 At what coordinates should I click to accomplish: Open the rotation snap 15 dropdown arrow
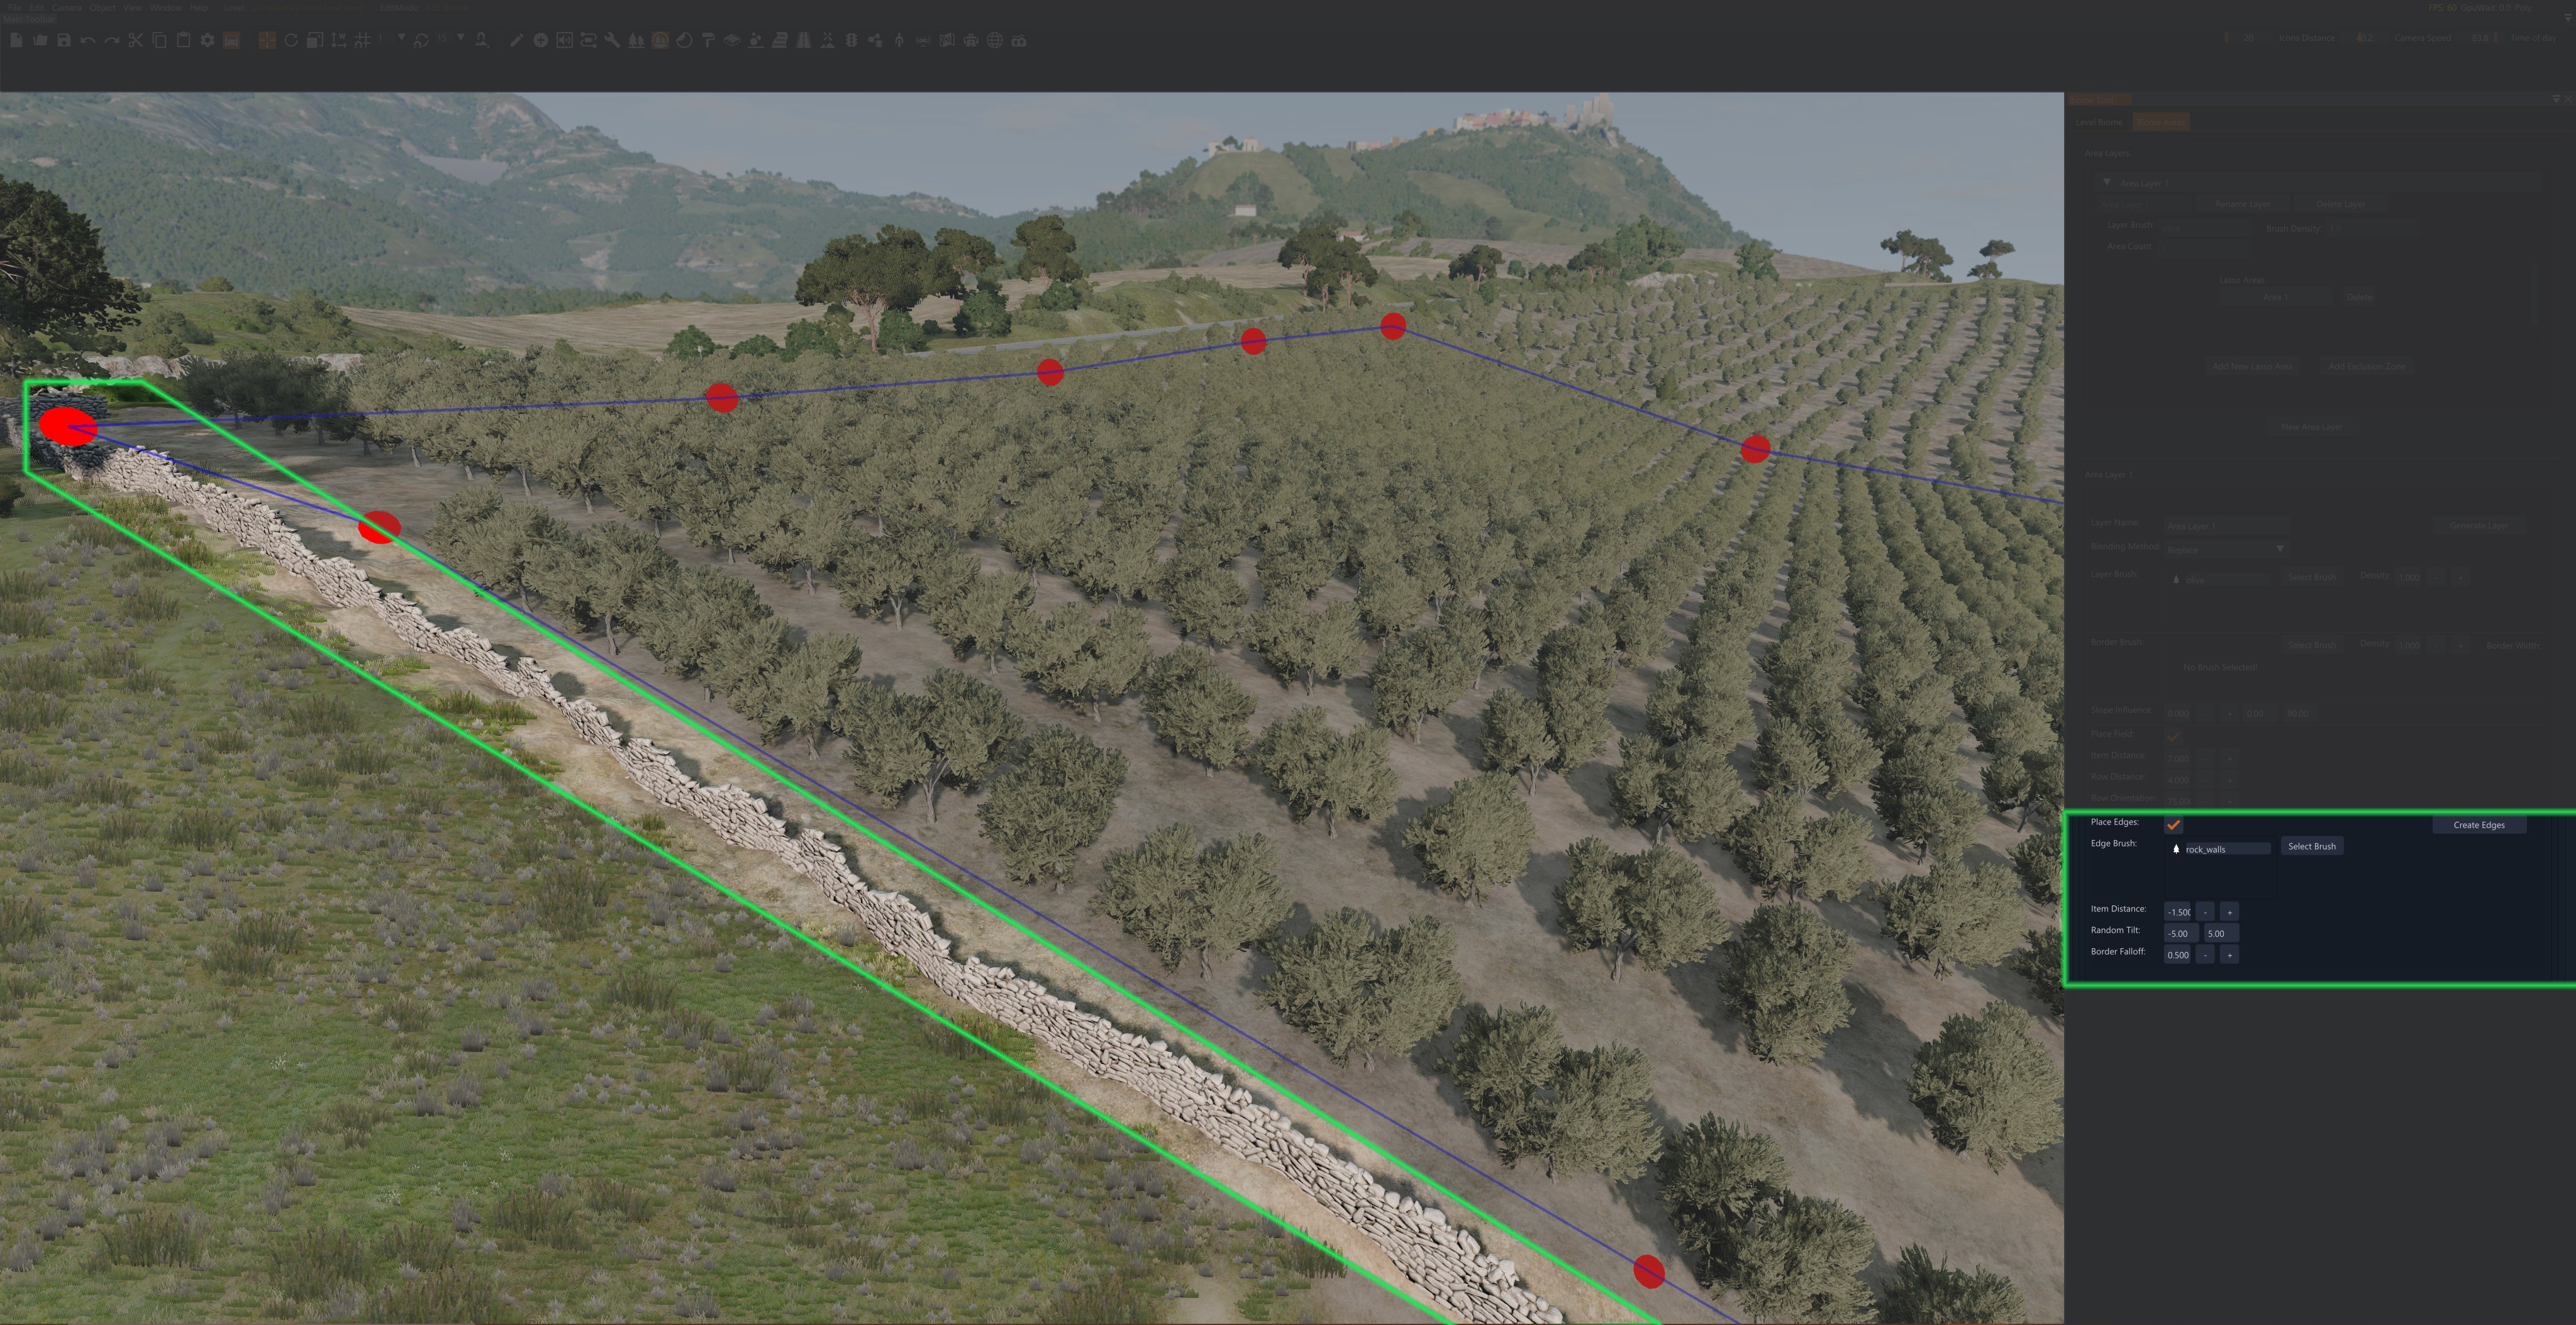461,37
